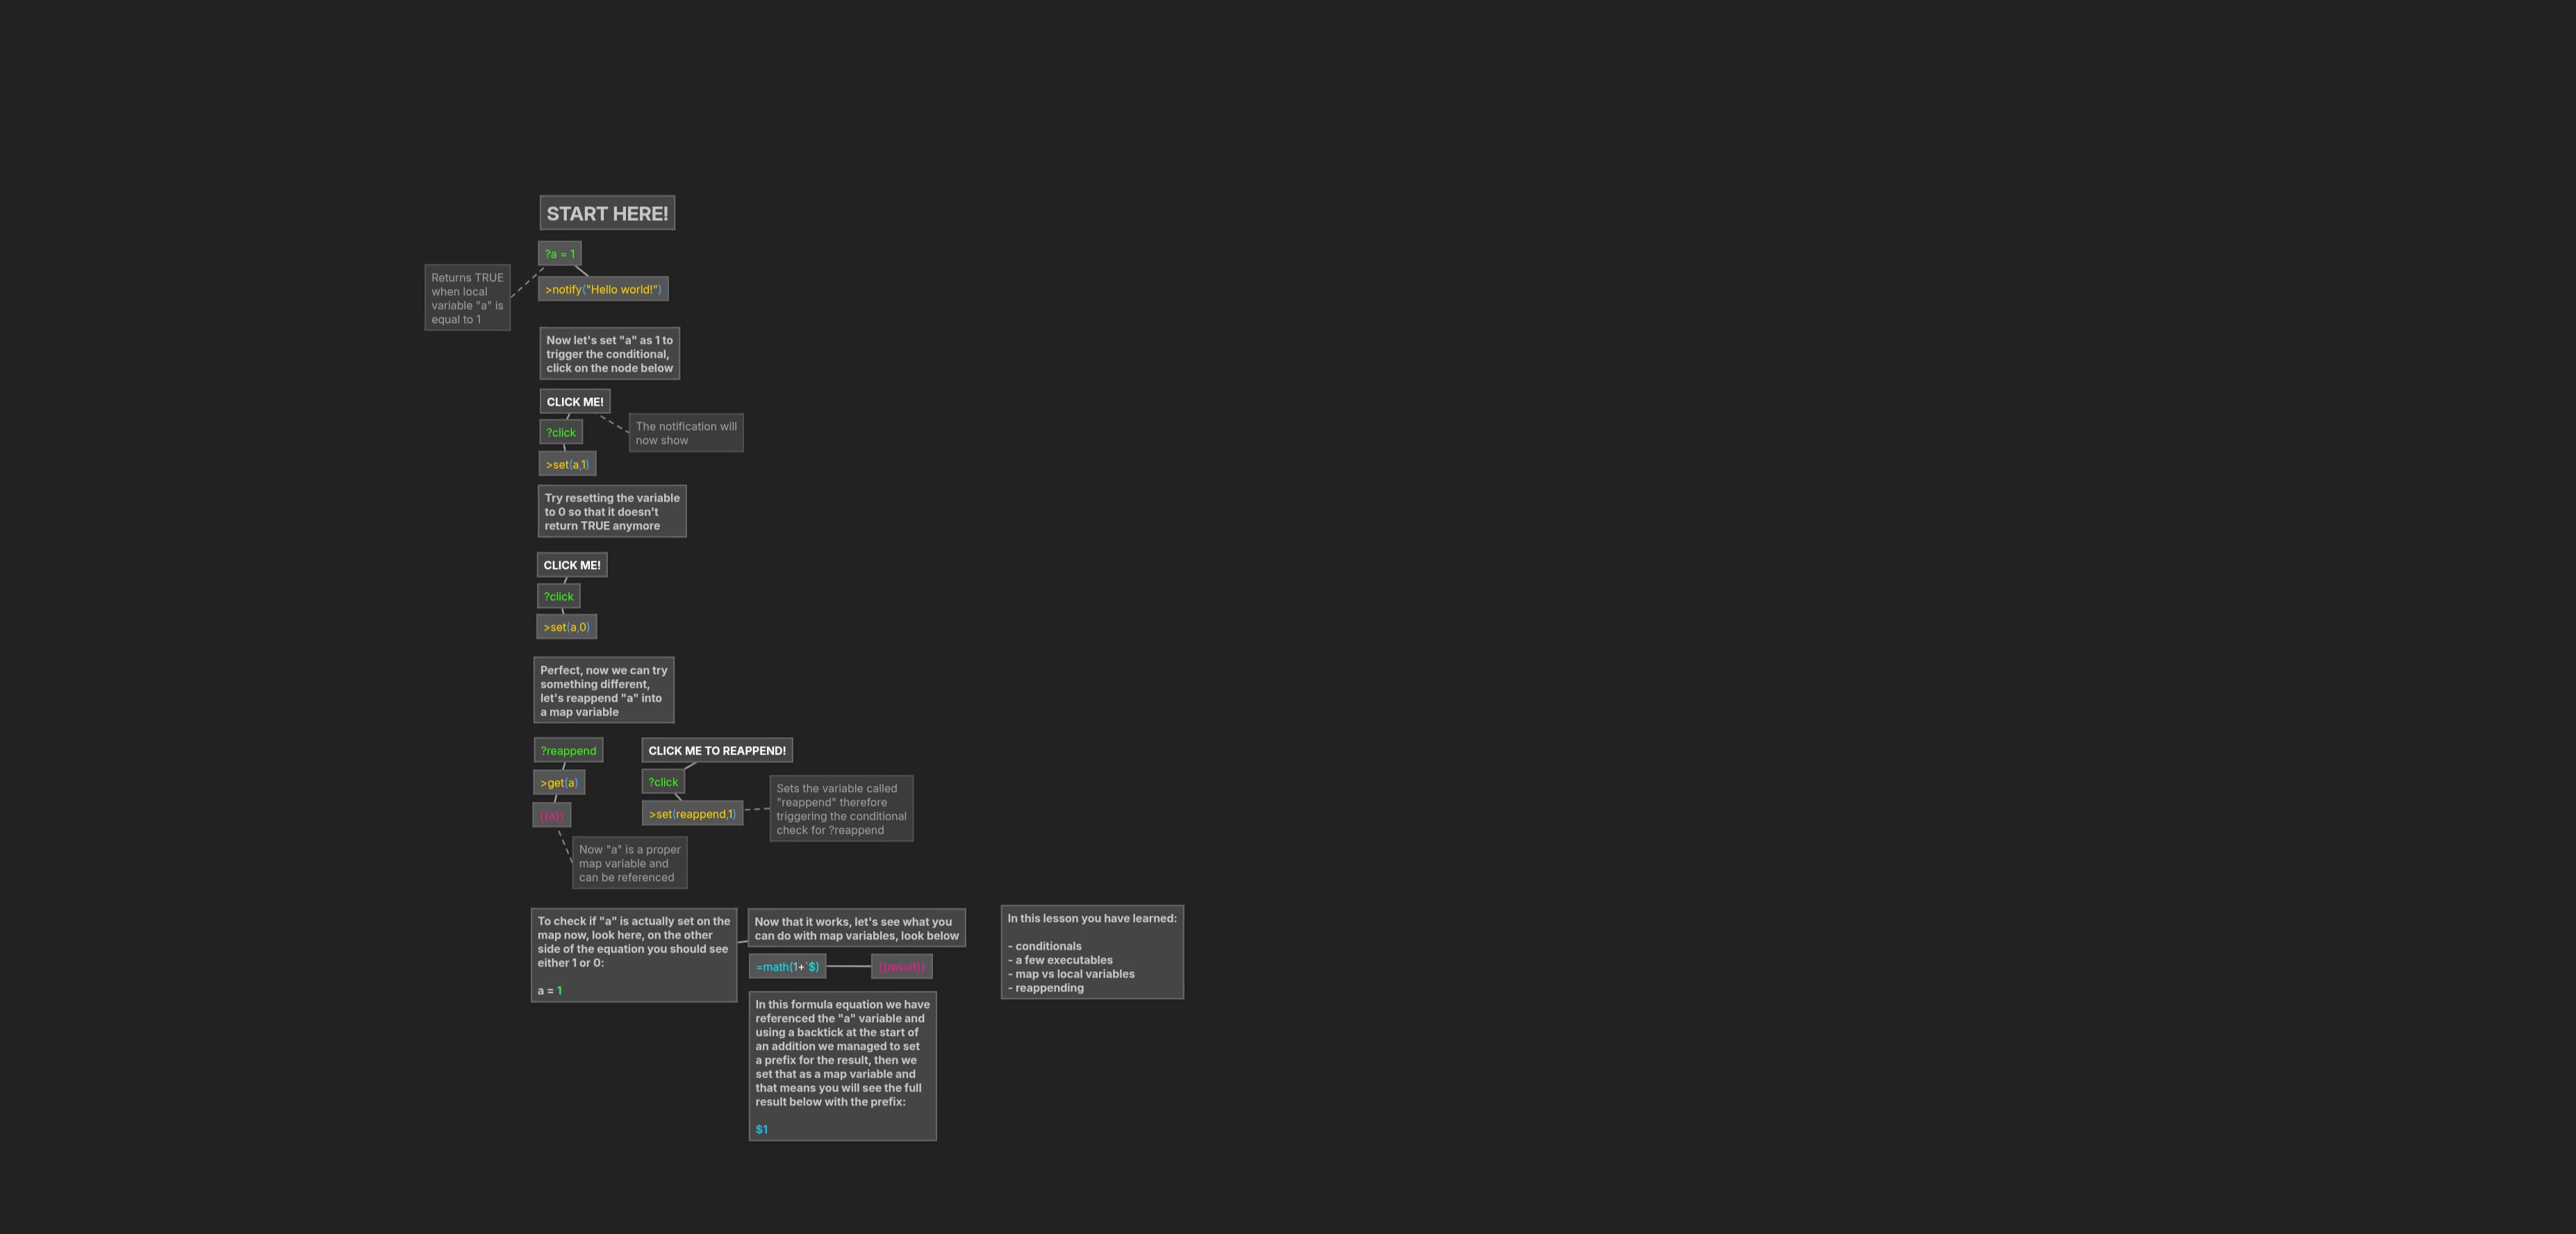Select the ?reappend conditional node
The image size is (2576, 1234).
point(568,750)
